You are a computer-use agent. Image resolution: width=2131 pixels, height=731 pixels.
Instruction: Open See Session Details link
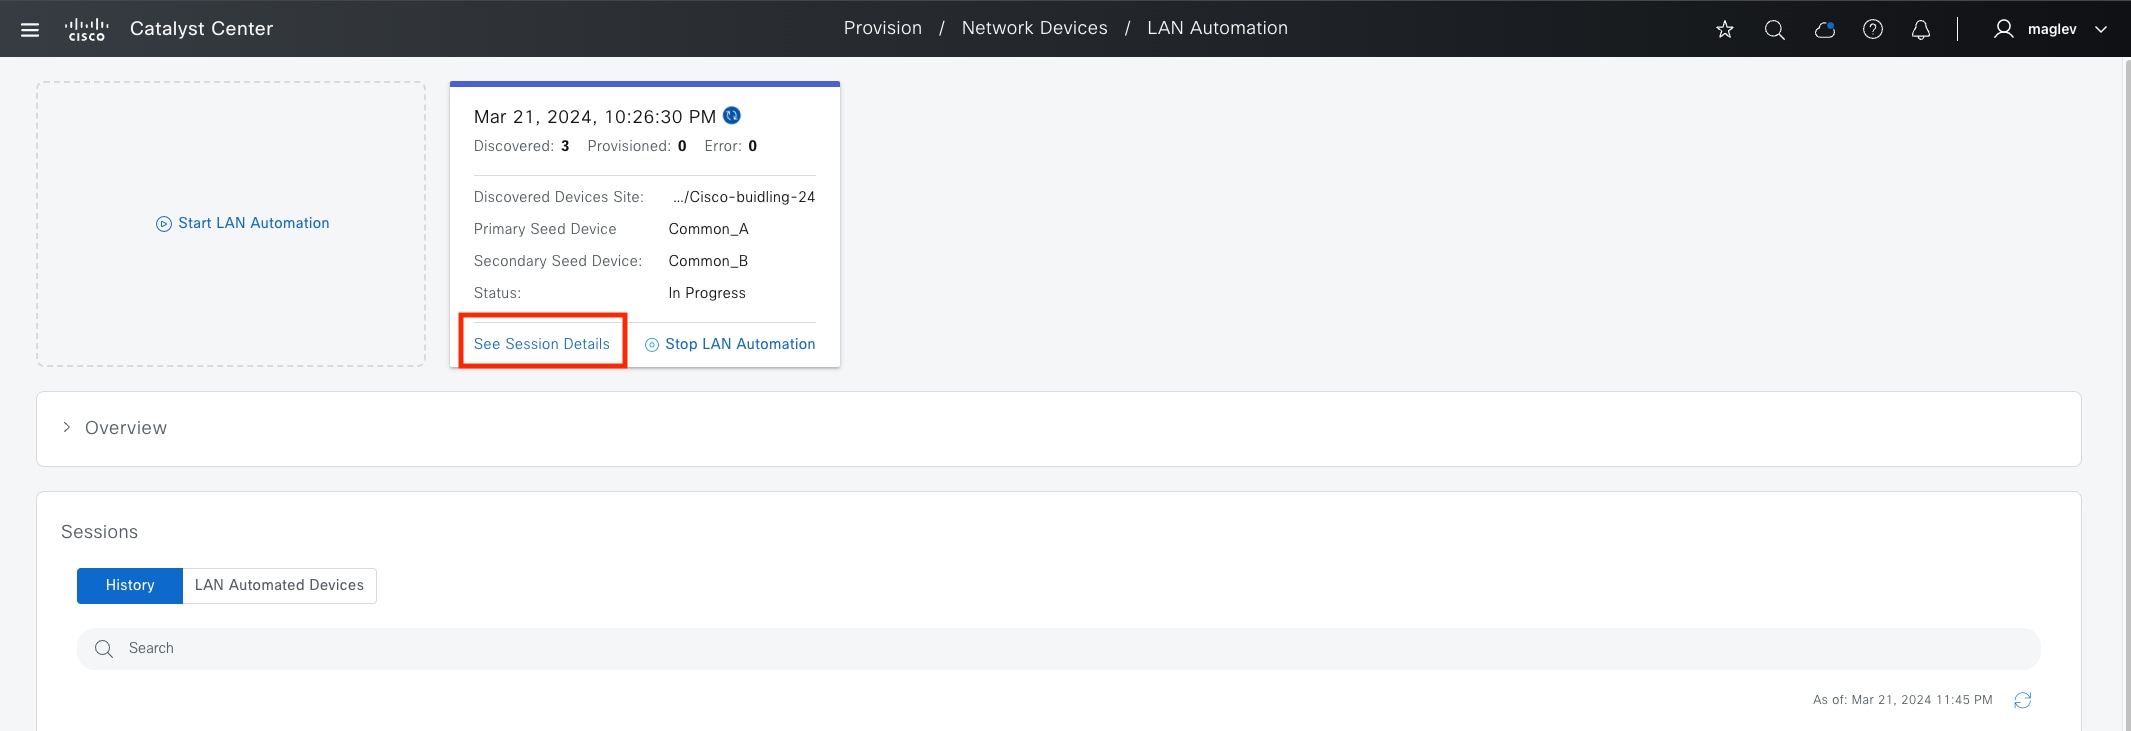542,344
